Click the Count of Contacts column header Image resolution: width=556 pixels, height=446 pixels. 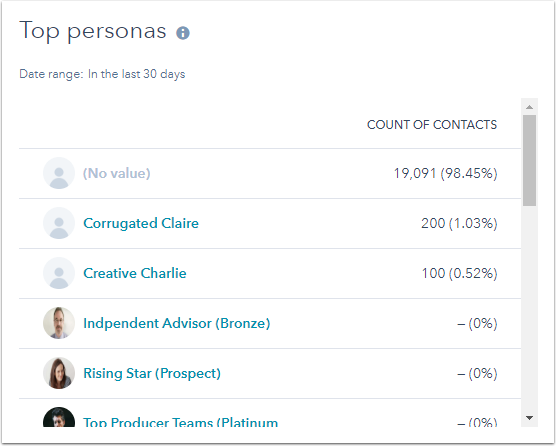pos(432,125)
